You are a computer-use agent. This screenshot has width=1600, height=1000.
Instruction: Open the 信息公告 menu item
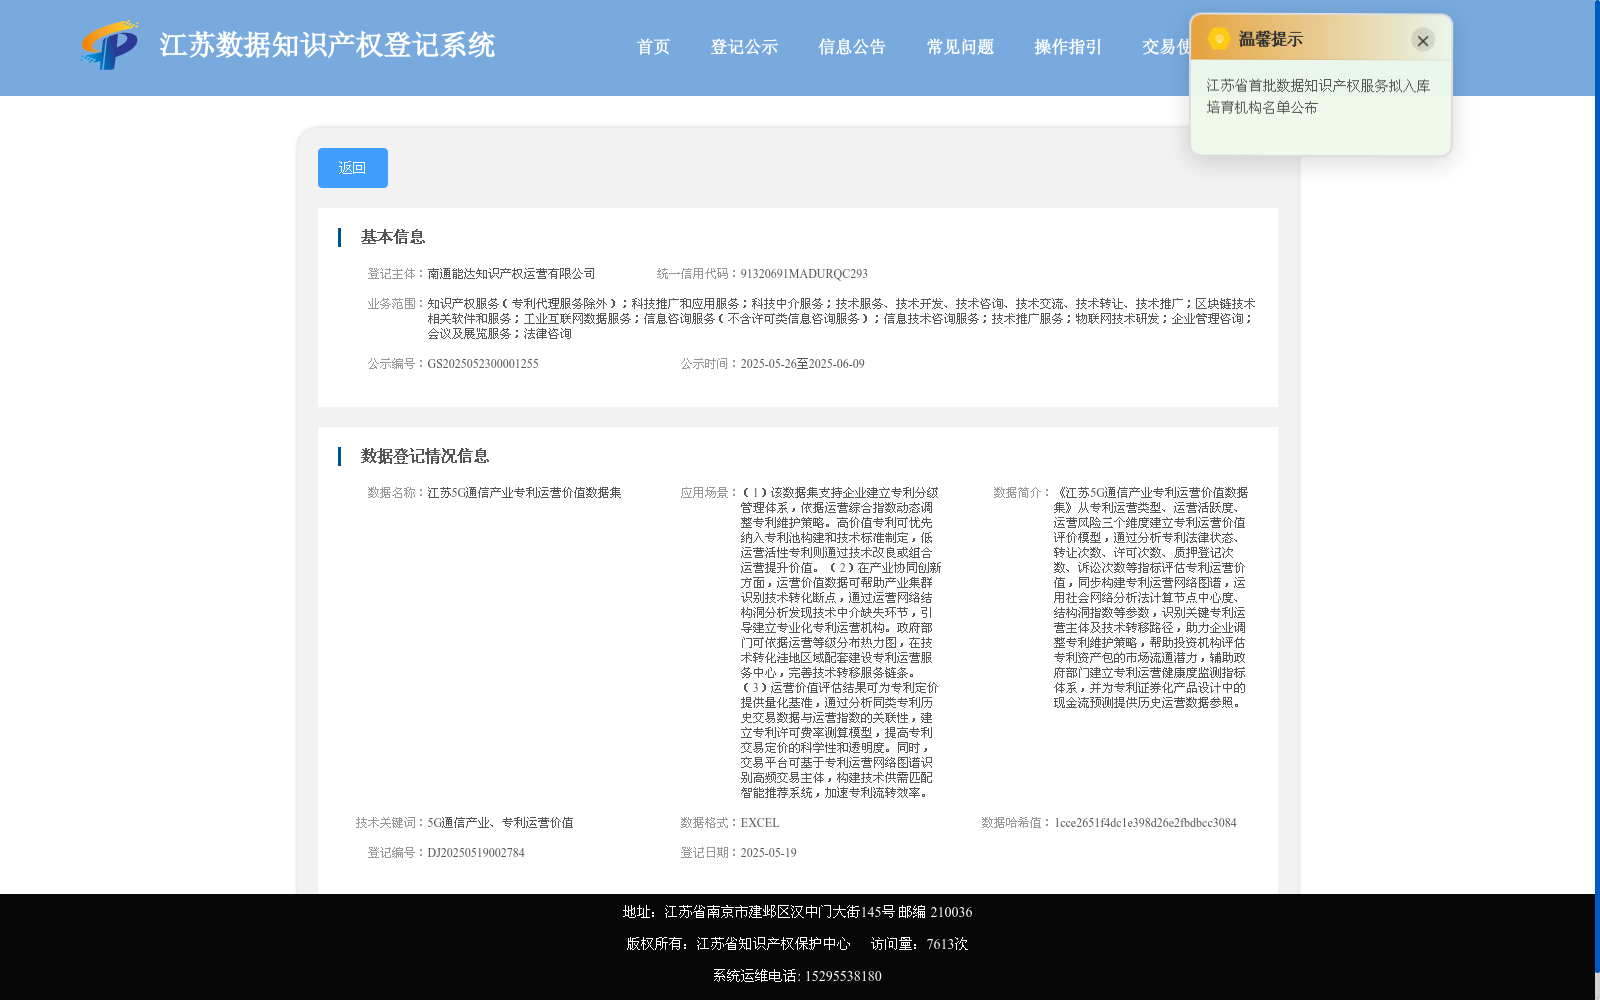click(852, 47)
